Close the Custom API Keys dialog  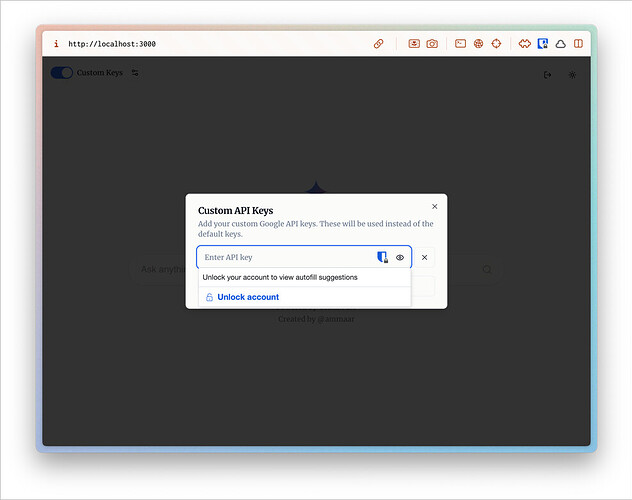pyautogui.click(x=434, y=206)
